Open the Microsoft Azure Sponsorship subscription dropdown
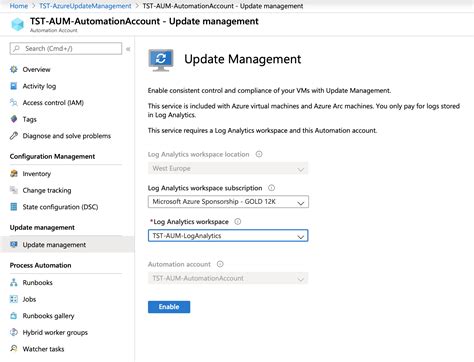Viewport: 474px width, 362px height. pyautogui.click(x=228, y=202)
